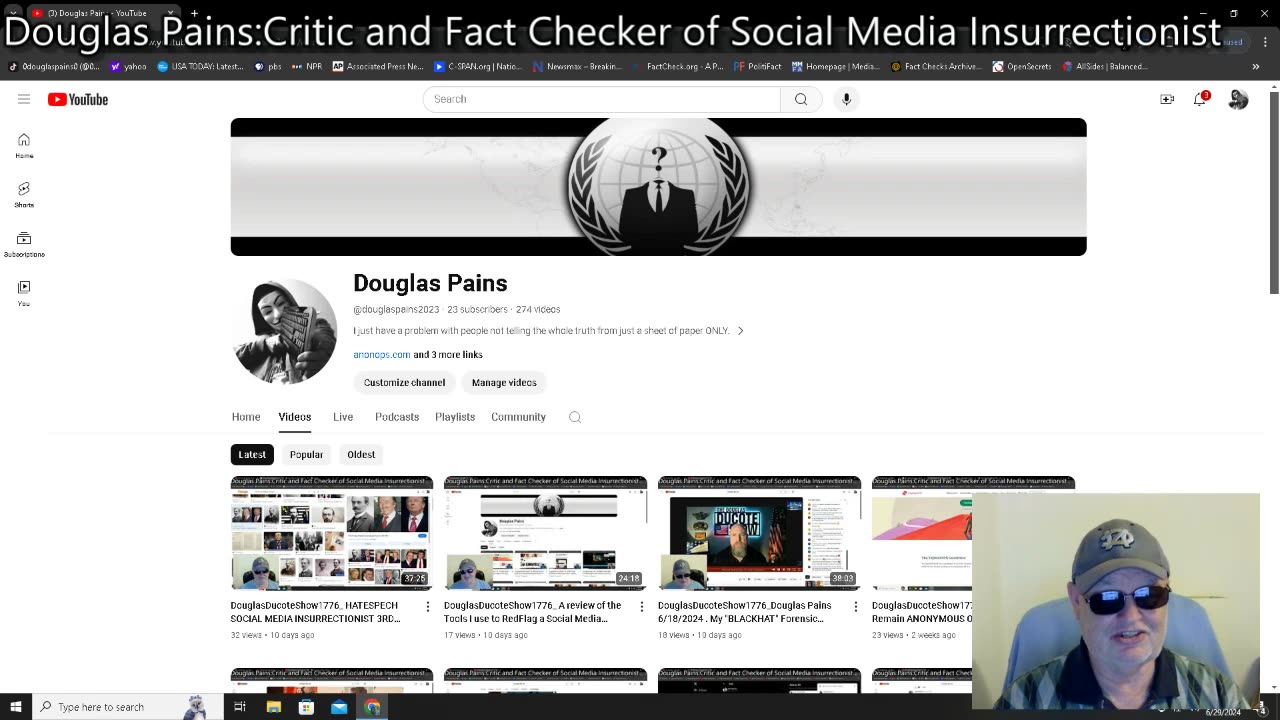This screenshot has width=1280, height=720.
Task: Open the notifications bell
Action: coord(1200,99)
